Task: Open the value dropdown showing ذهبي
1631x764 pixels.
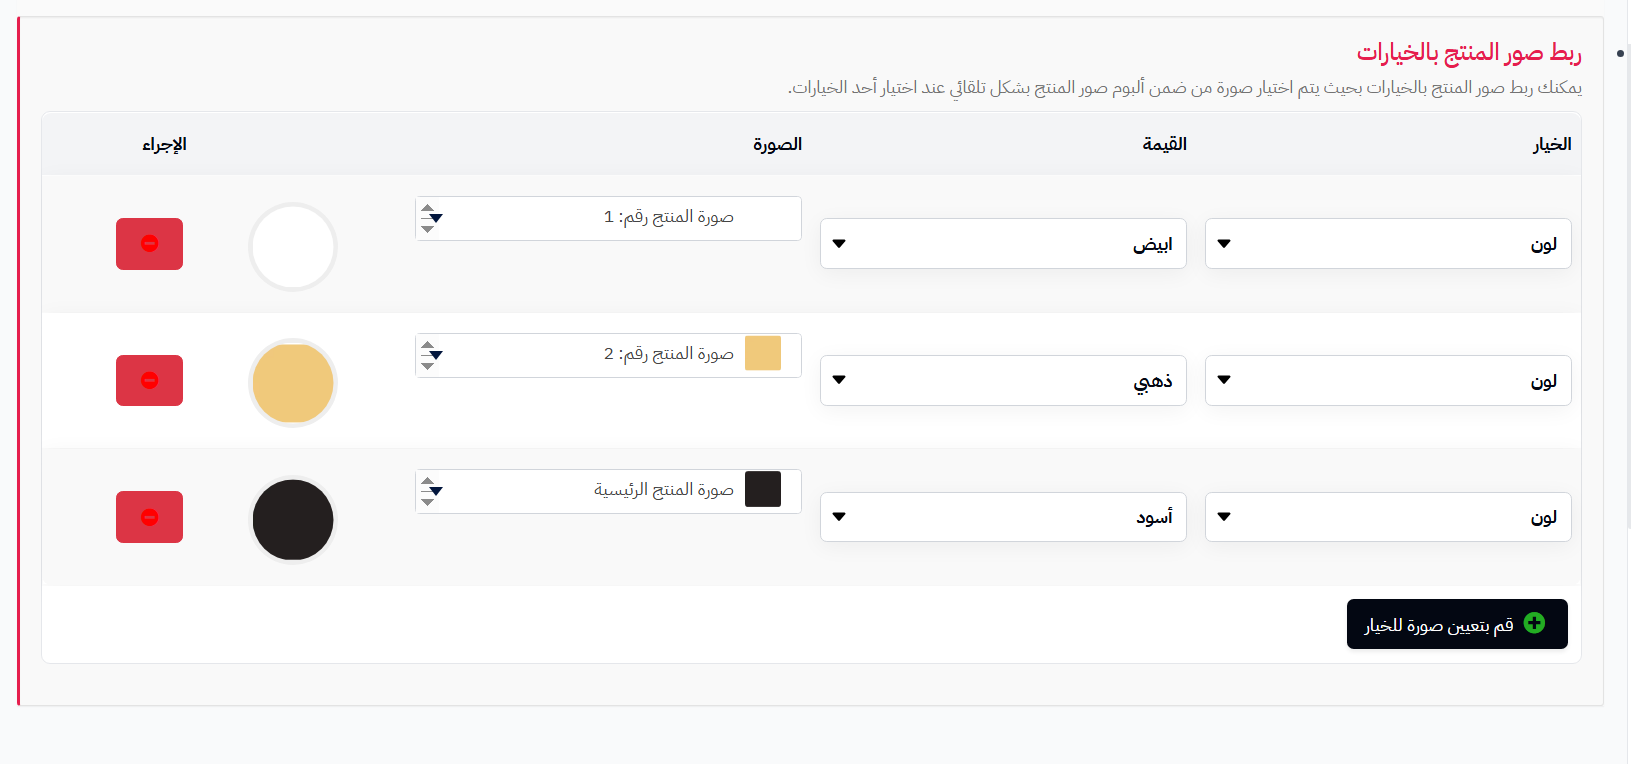Action: point(1003,380)
